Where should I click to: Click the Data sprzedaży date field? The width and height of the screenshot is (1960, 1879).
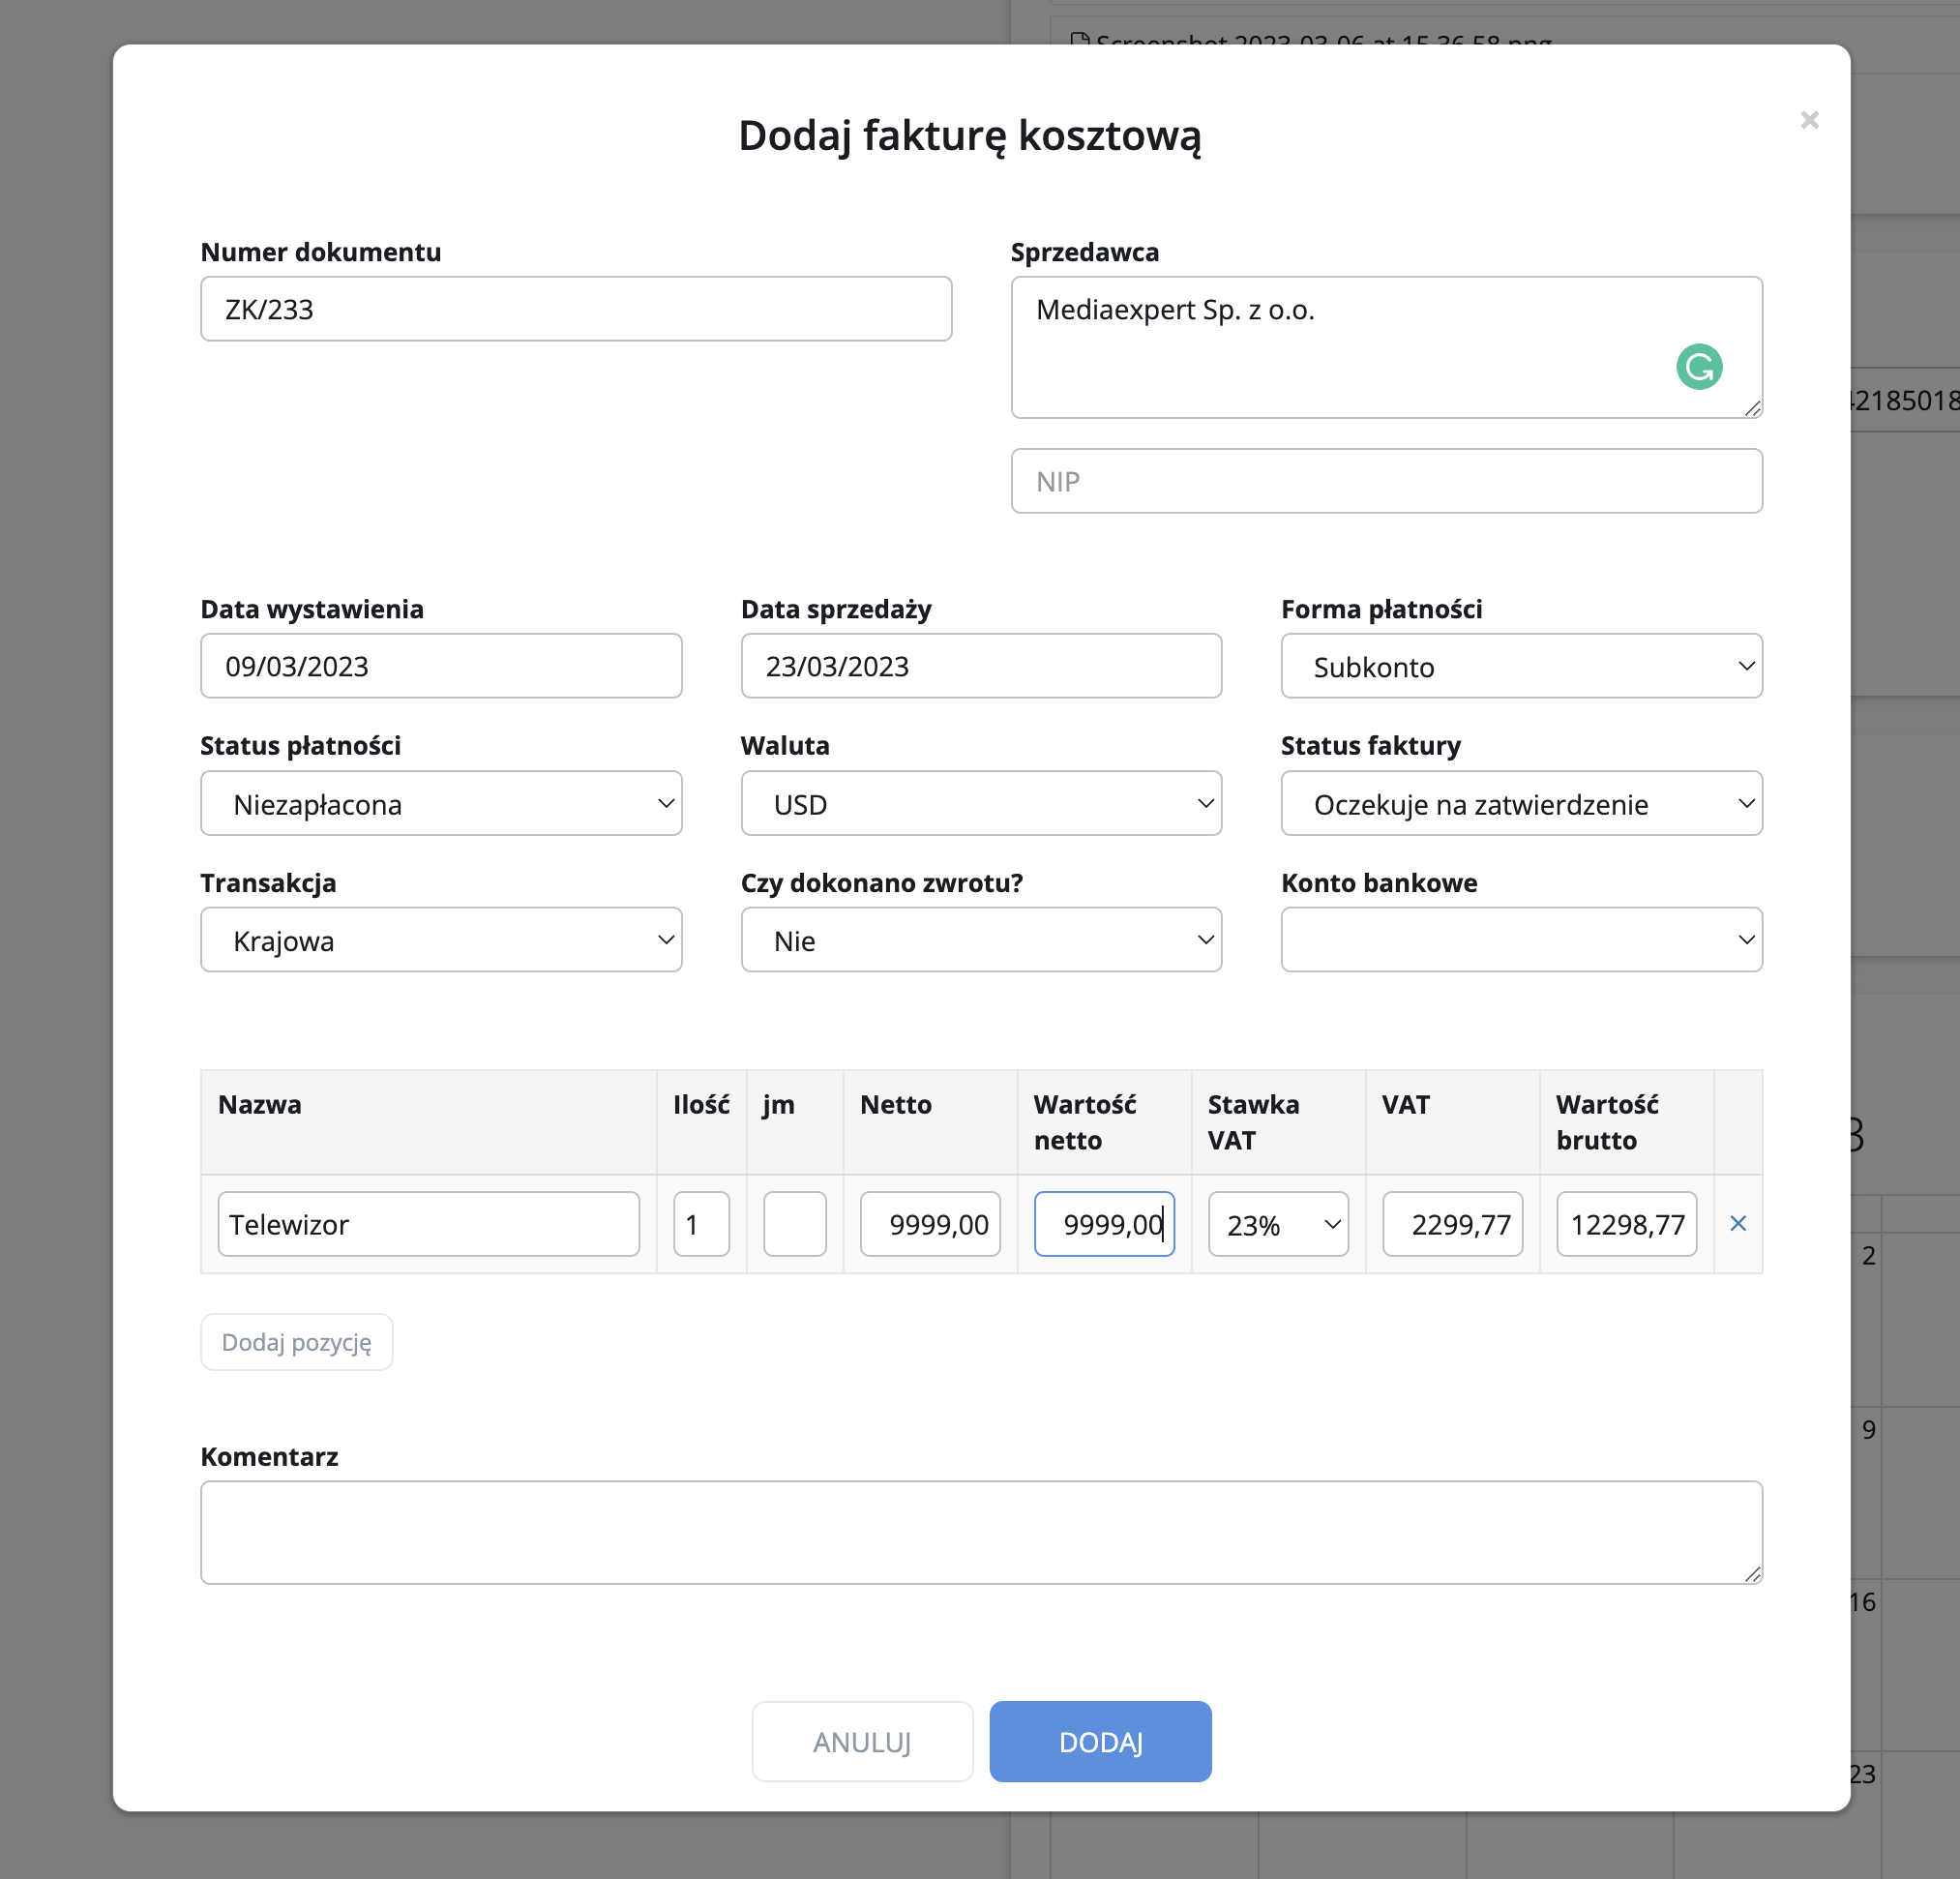[980, 666]
